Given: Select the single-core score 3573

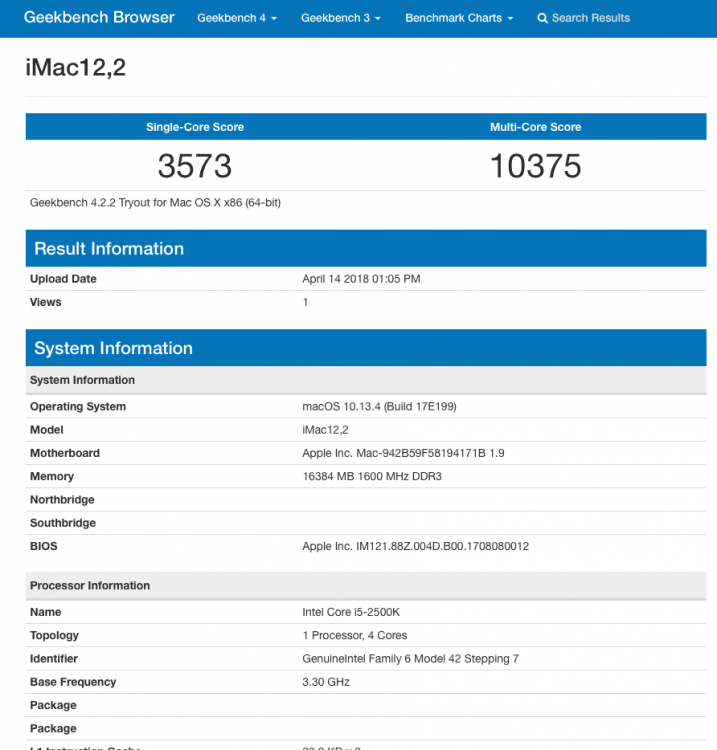Looking at the screenshot, I should [x=195, y=166].
